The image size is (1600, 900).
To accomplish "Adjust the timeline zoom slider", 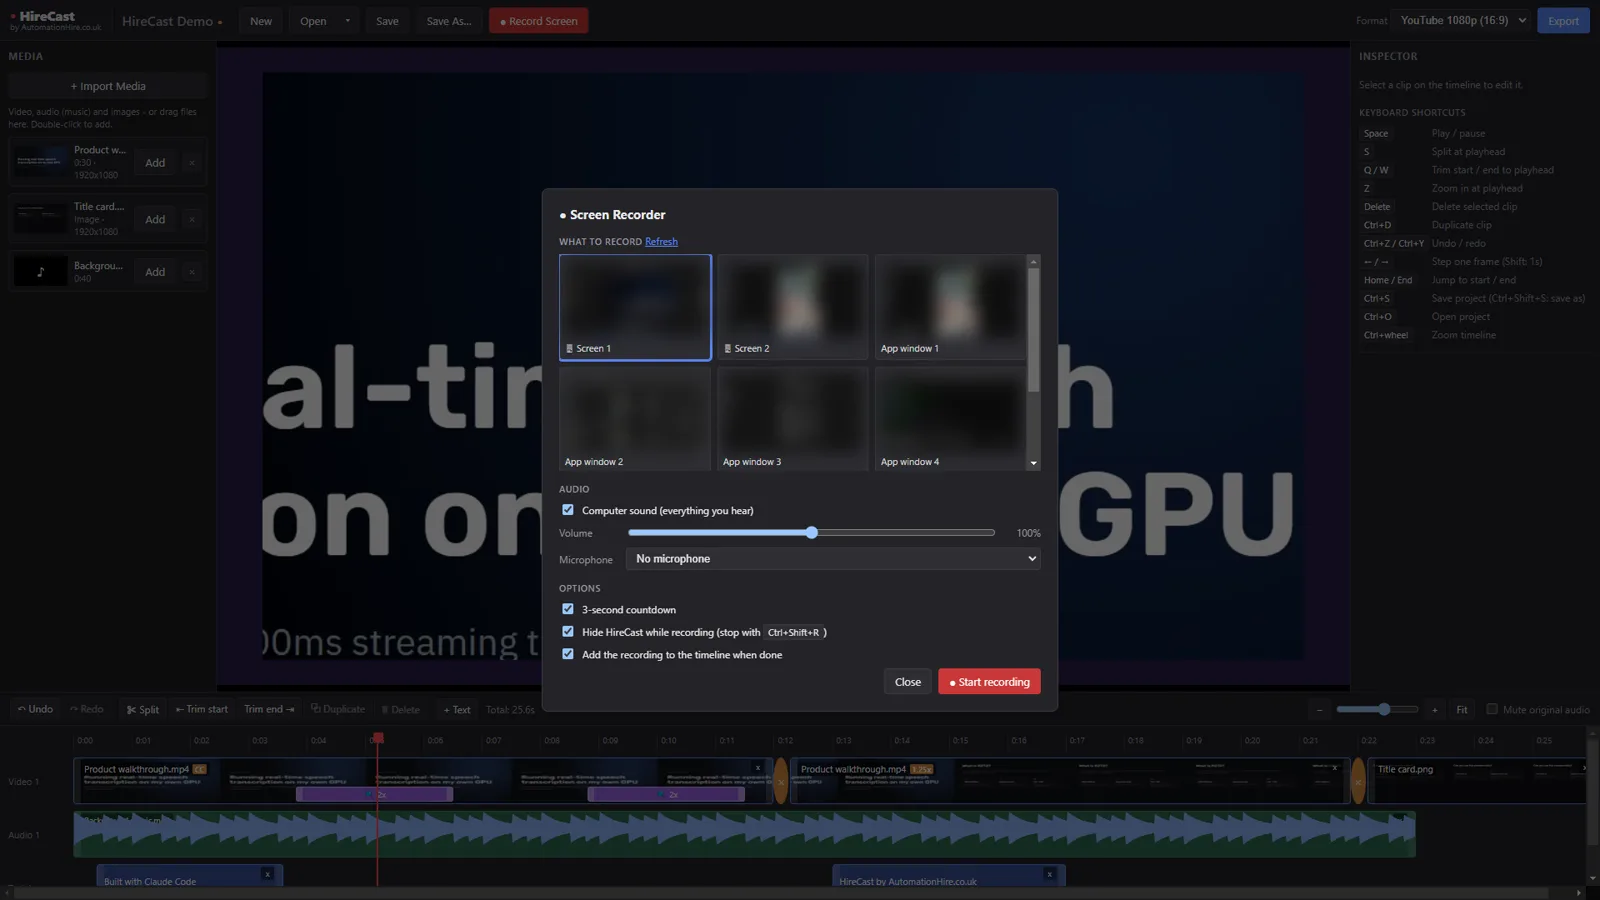I will point(1377,709).
